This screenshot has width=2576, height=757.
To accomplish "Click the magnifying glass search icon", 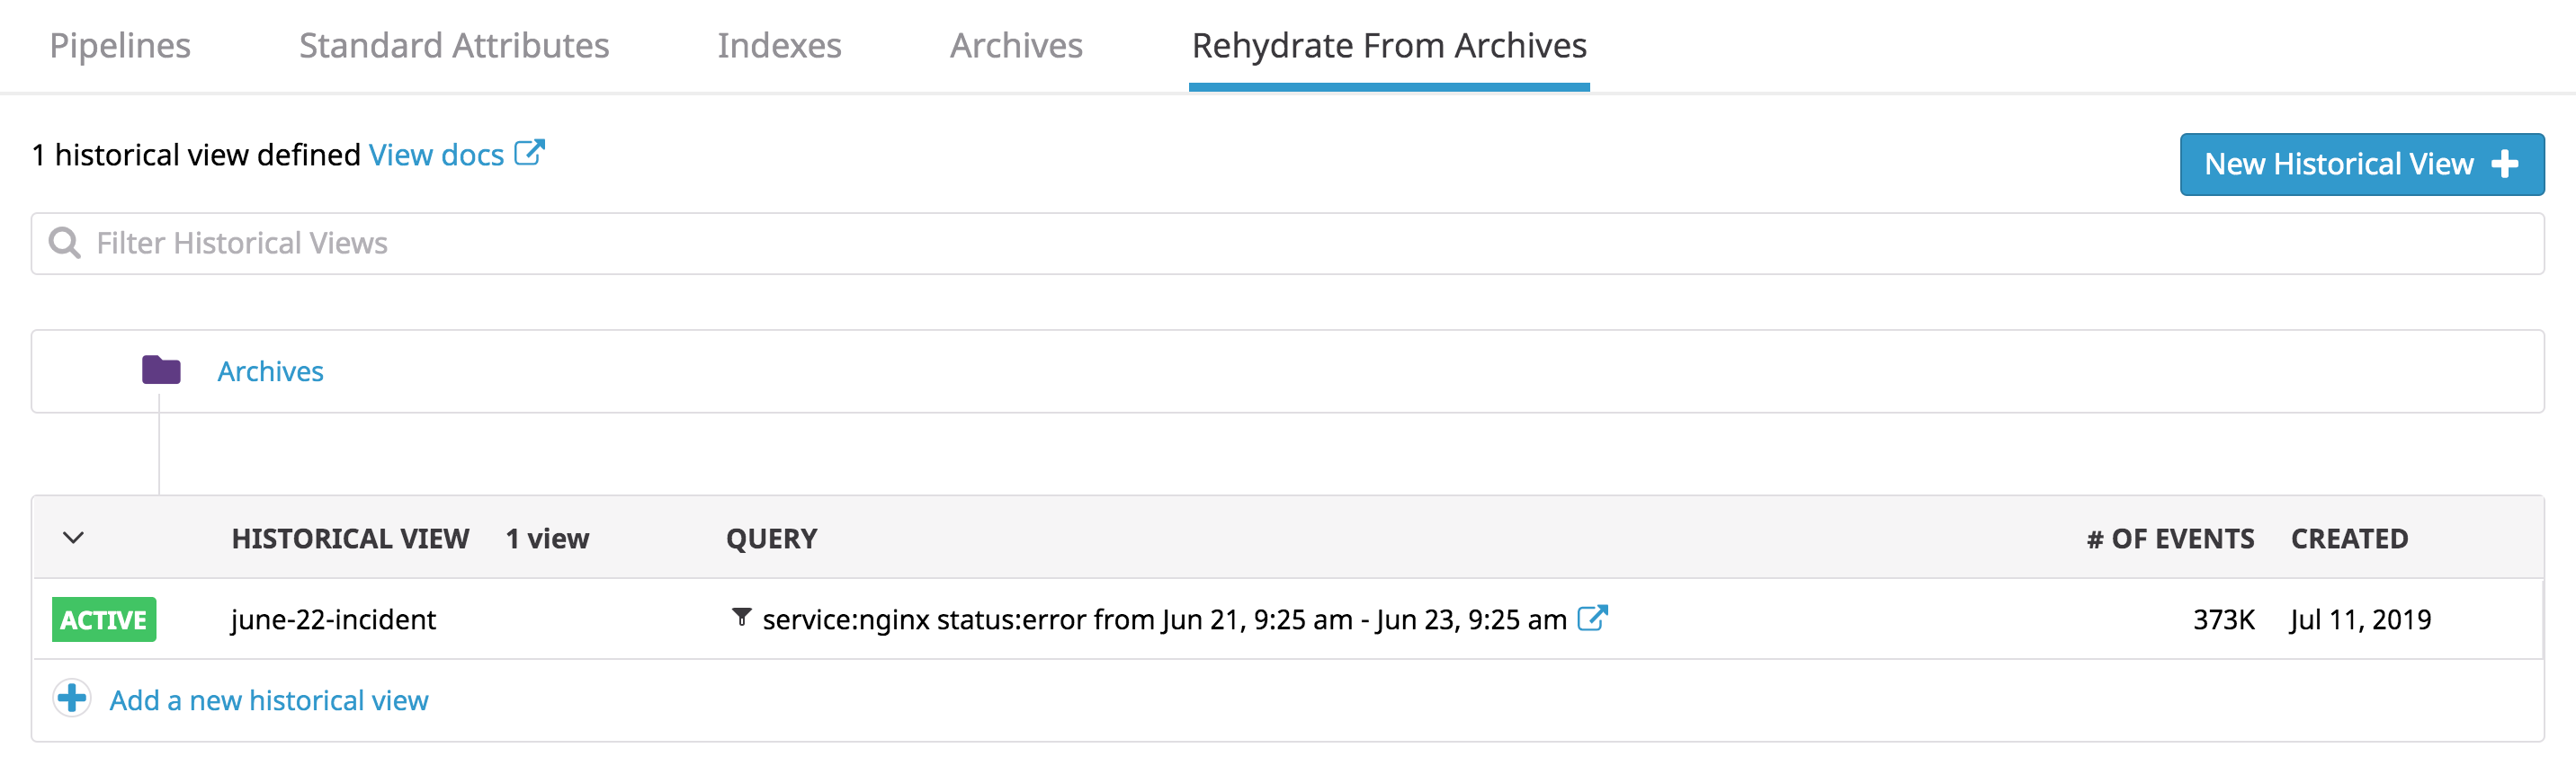I will 64,242.
